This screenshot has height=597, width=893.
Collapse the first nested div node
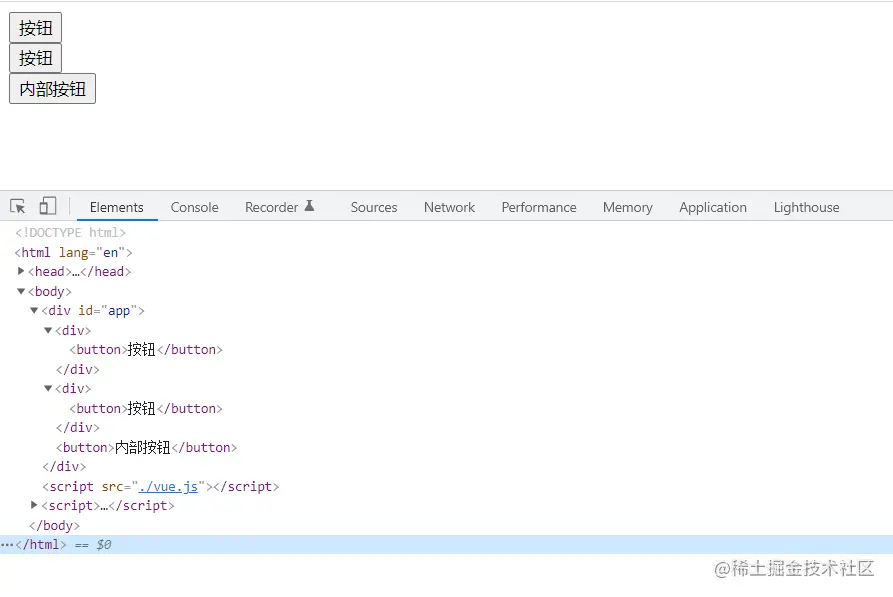pyautogui.click(x=48, y=330)
